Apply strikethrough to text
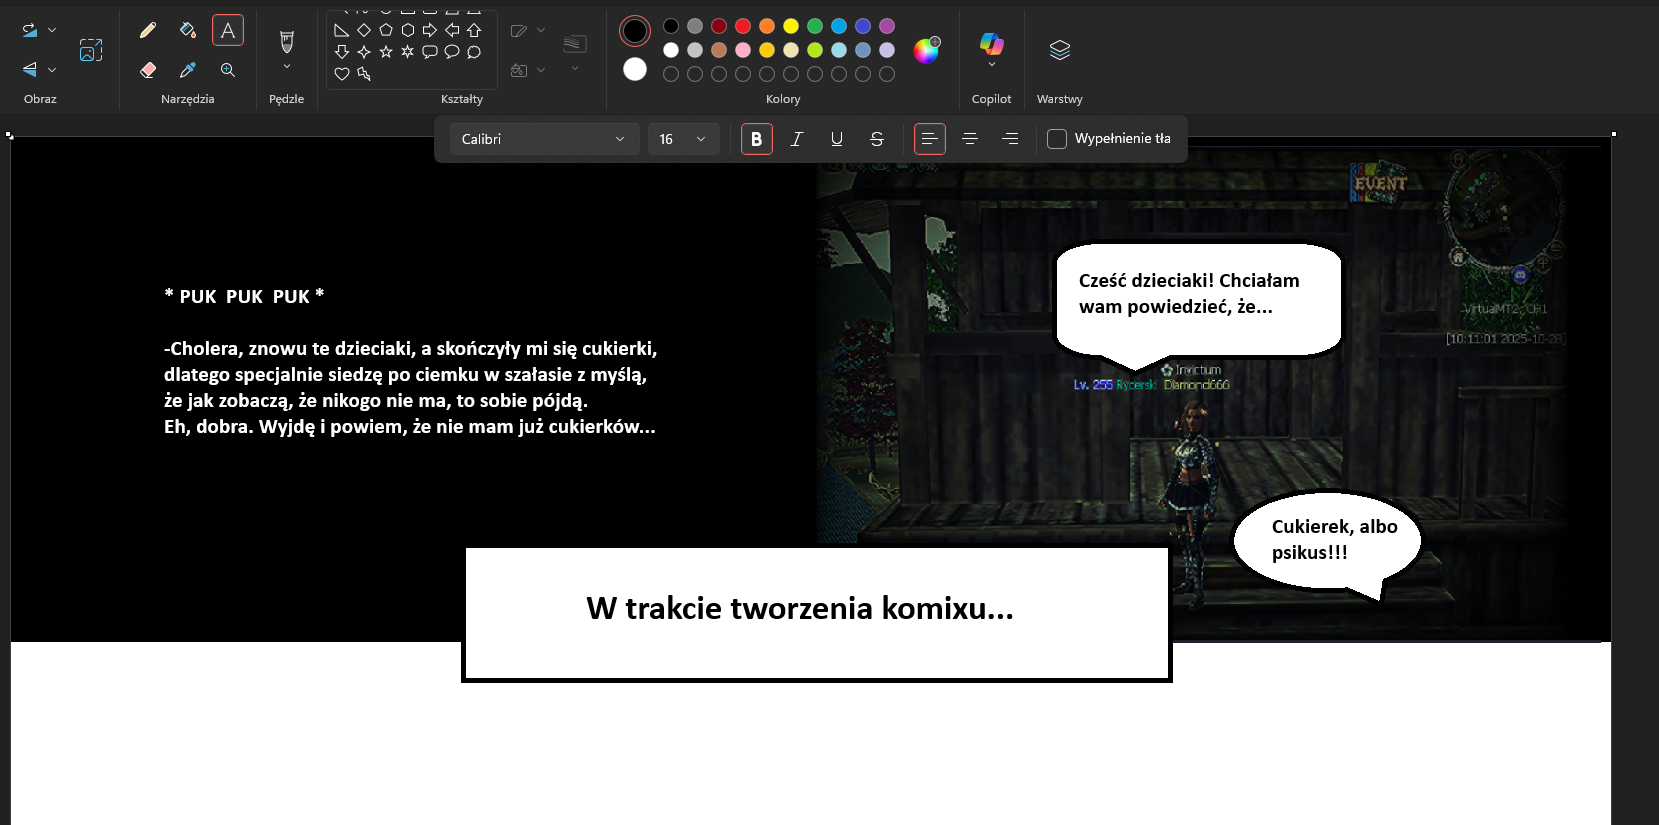 tap(877, 139)
